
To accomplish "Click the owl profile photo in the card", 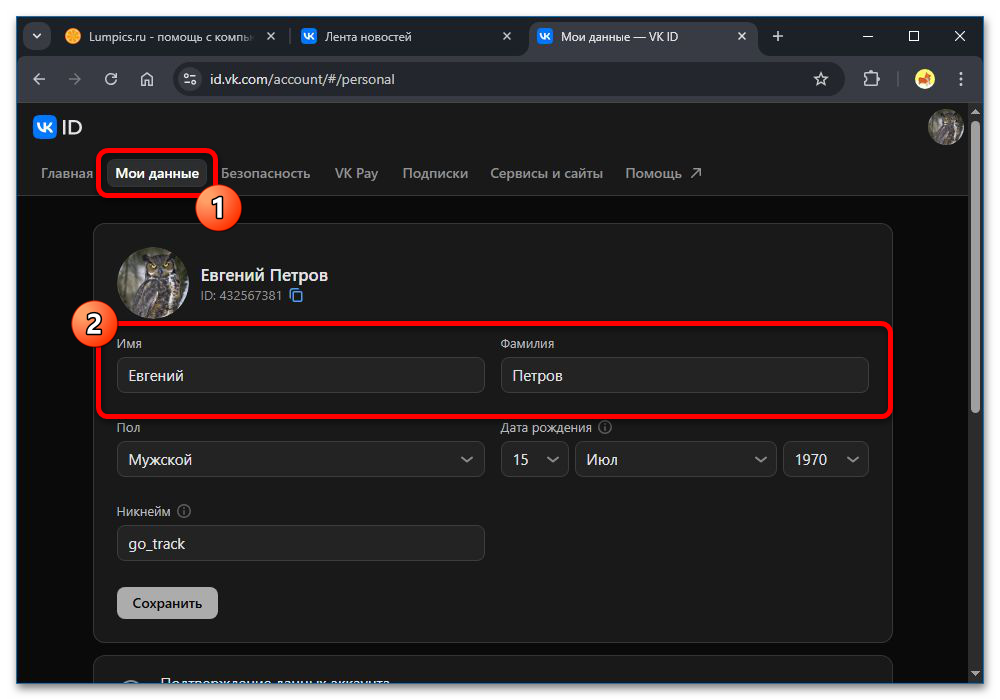I will pos(153,282).
